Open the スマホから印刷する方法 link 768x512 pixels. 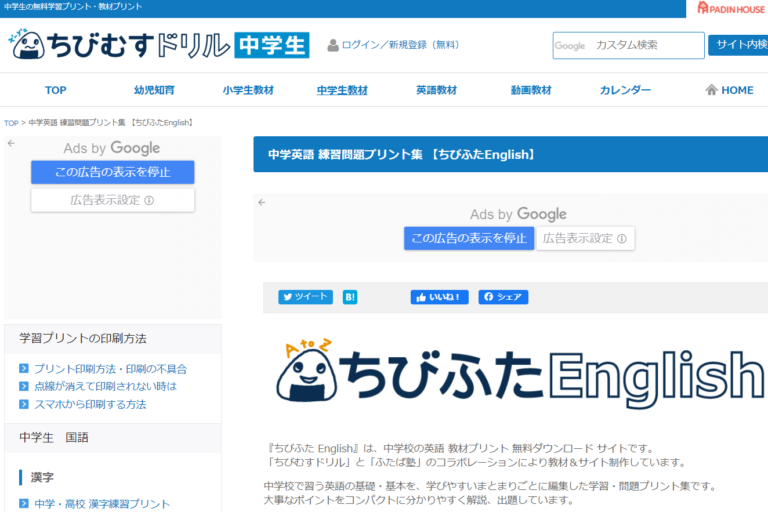[90, 405]
